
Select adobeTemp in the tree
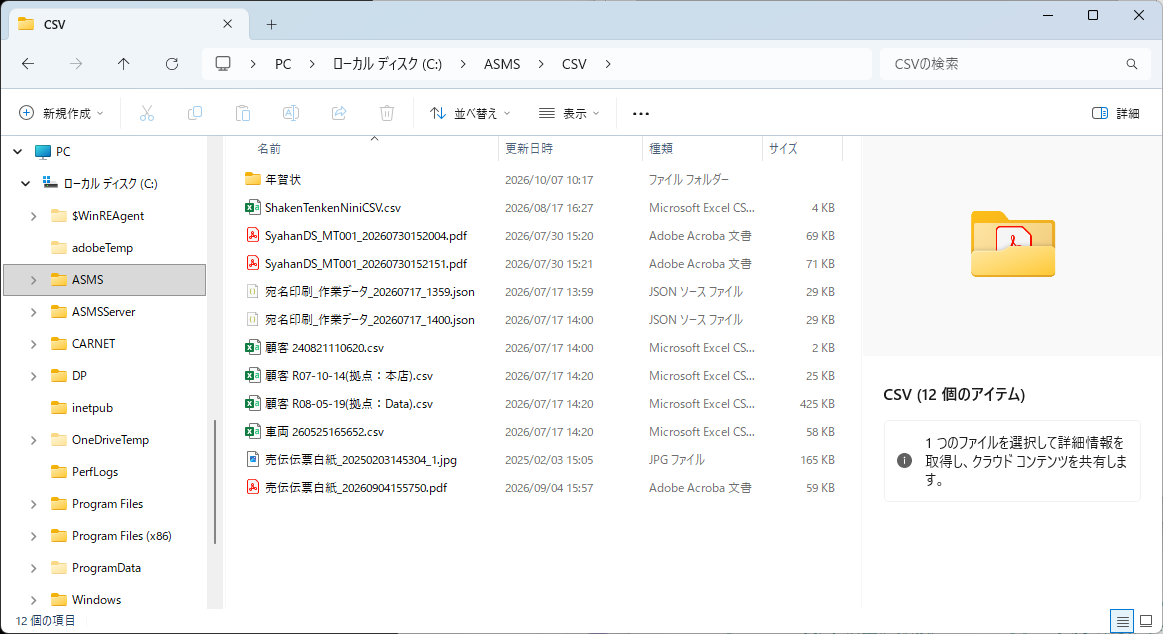[102, 248]
